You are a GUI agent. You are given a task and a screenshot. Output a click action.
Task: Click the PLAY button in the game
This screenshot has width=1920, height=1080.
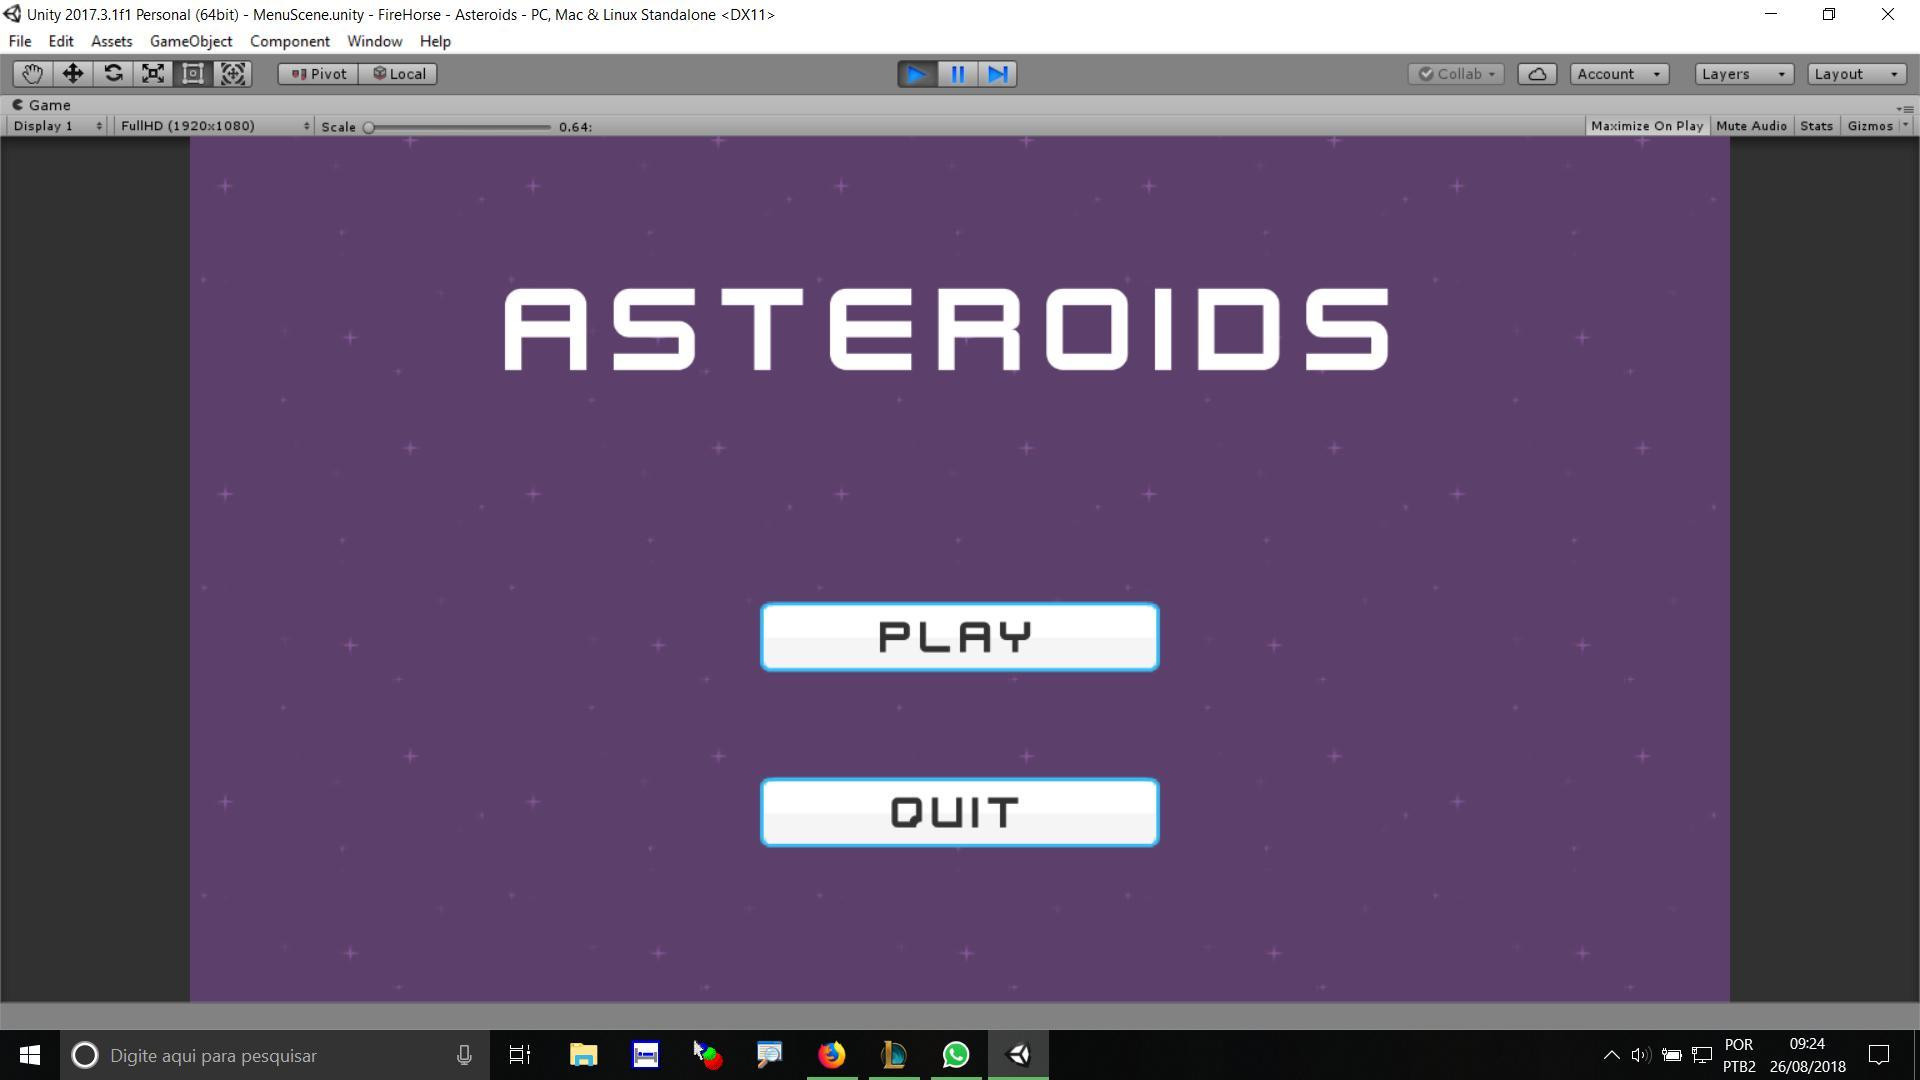coord(959,637)
